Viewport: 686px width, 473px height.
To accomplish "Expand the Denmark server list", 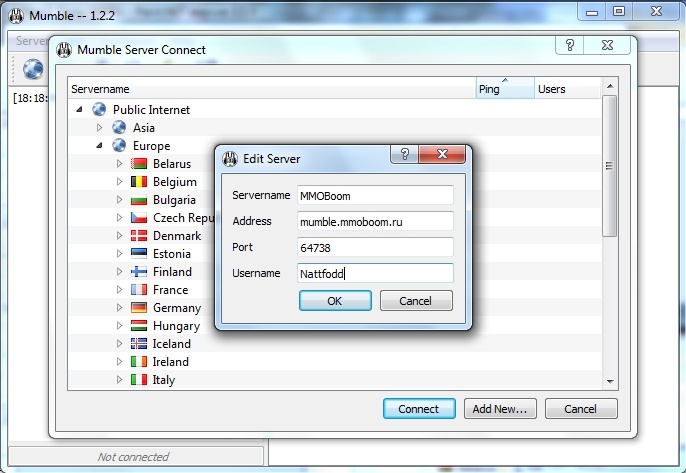I will (x=119, y=236).
